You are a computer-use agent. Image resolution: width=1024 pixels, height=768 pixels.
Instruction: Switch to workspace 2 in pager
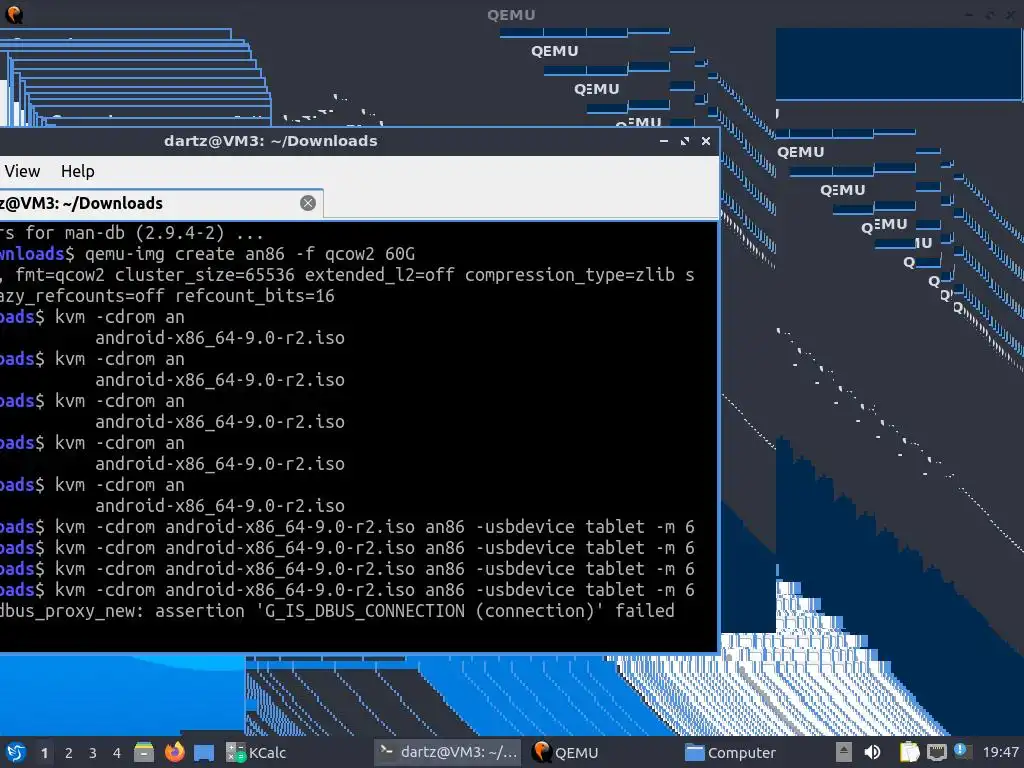[69, 753]
